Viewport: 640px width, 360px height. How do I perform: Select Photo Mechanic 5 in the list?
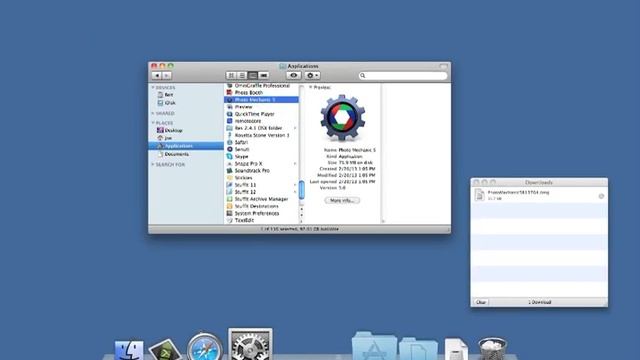(x=262, y=100)
